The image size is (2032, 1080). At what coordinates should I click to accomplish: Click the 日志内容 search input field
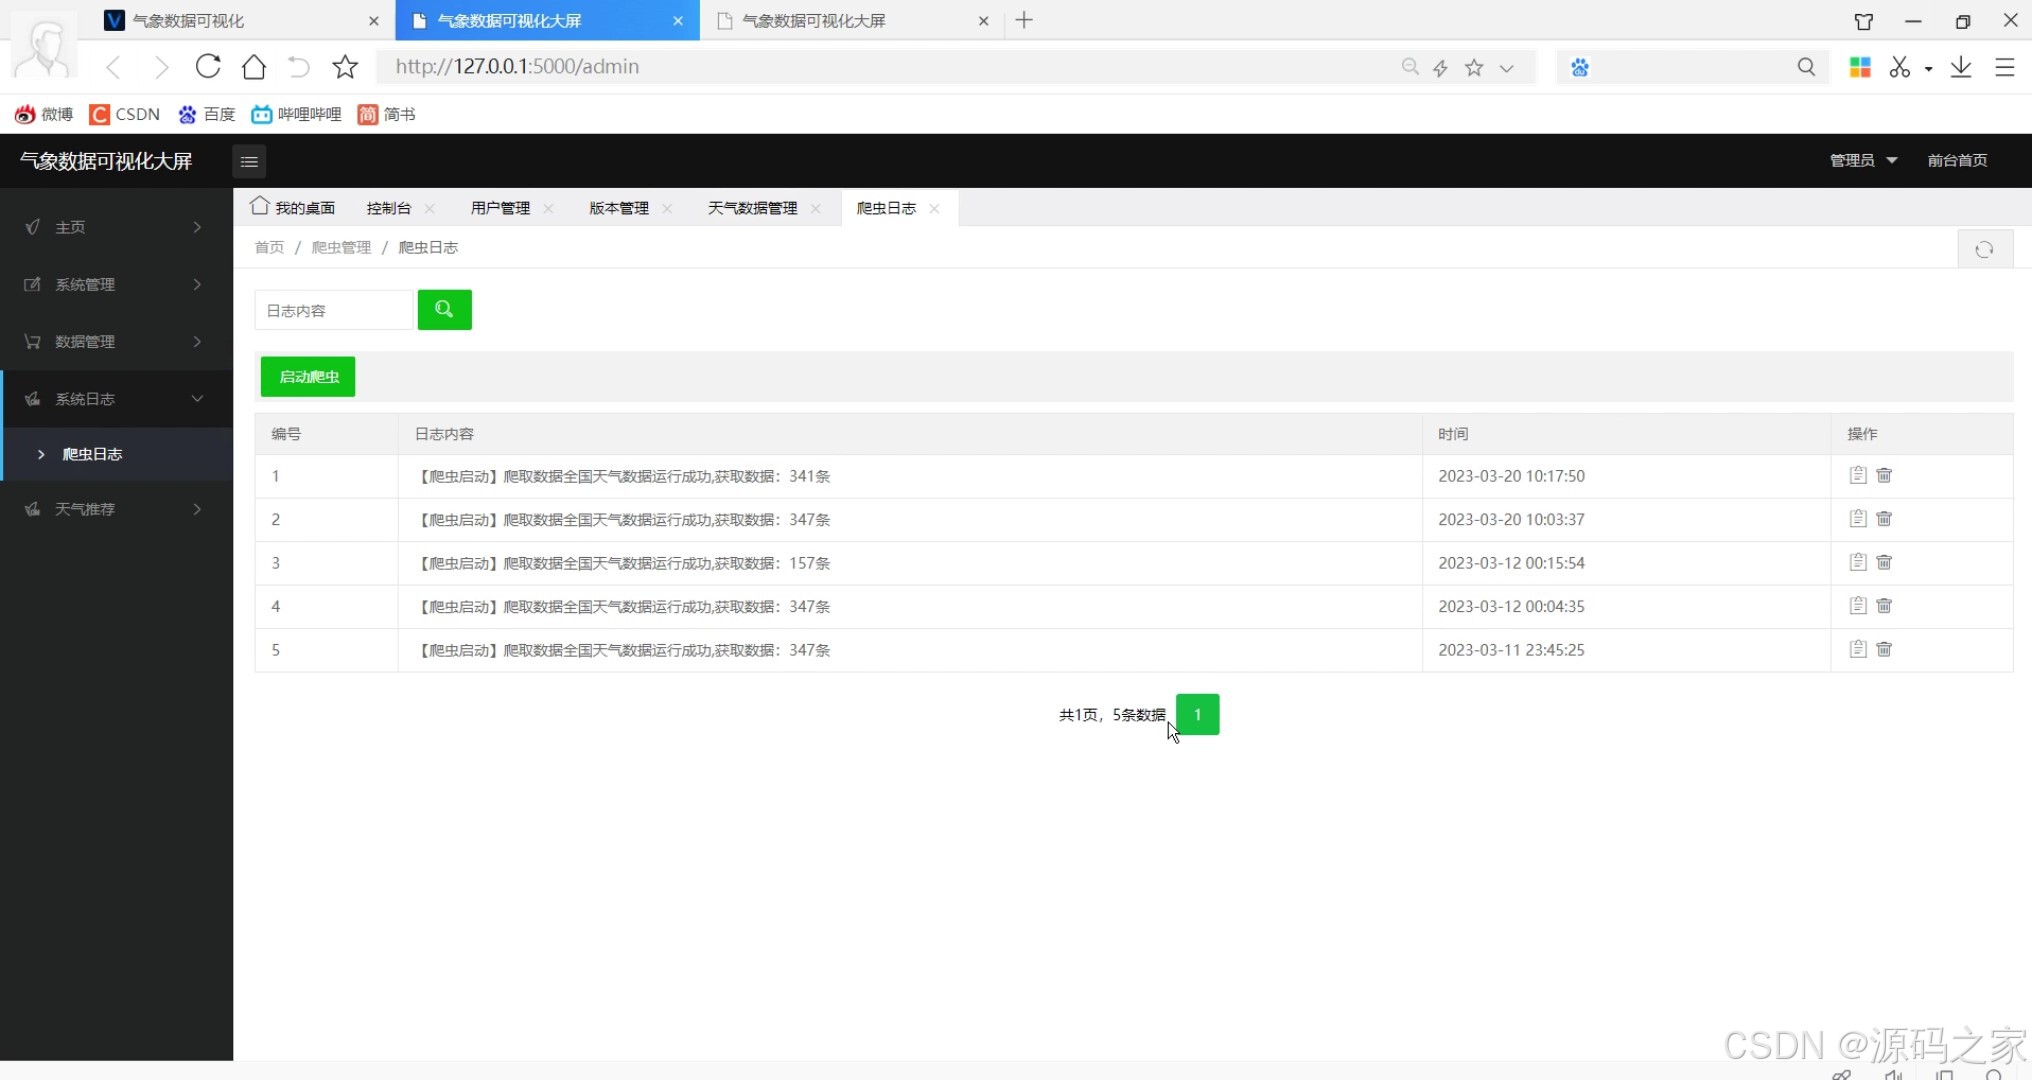tap(333, 310)
